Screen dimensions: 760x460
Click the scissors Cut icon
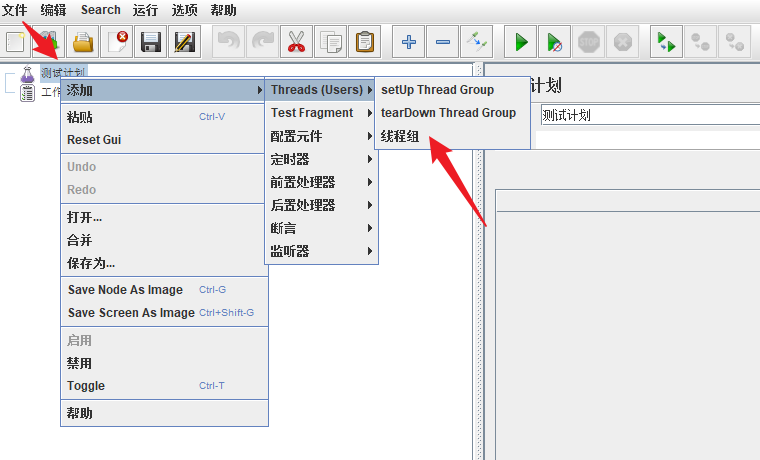click(295, 42)
